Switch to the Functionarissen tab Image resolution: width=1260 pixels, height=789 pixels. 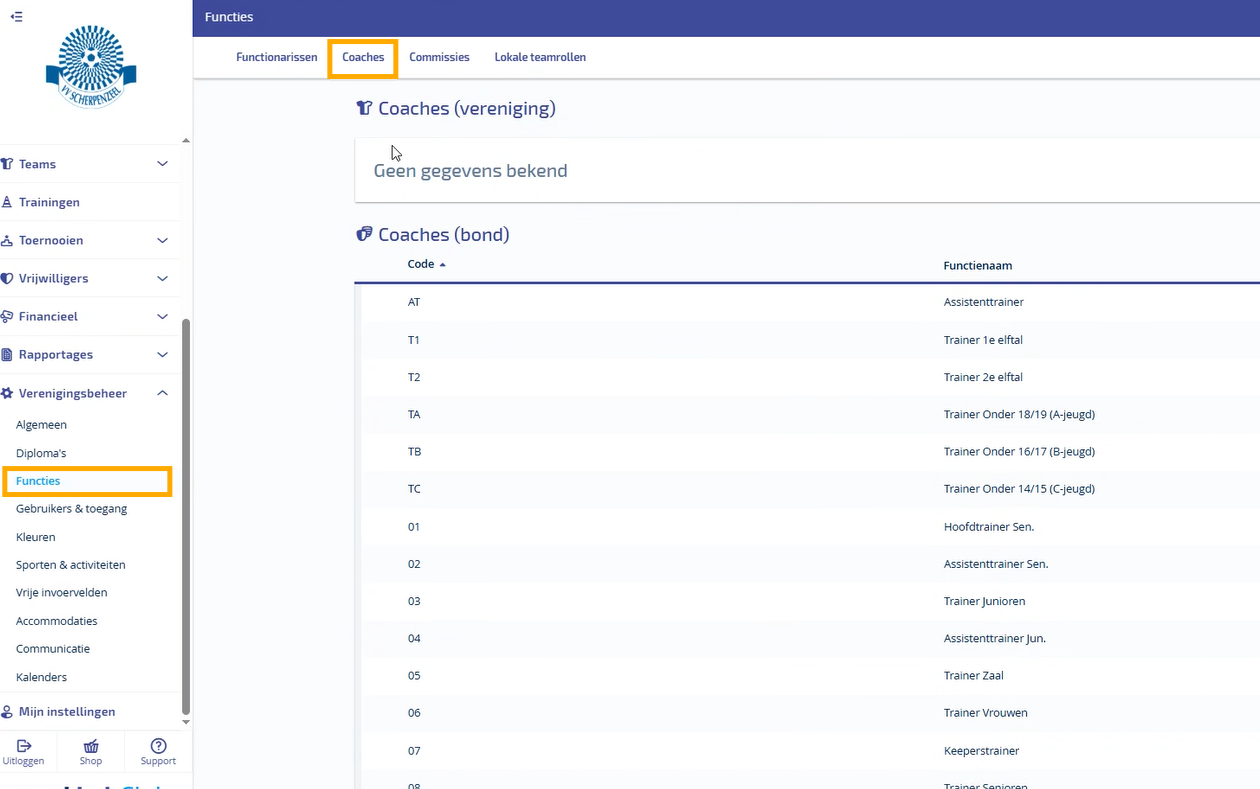[x=277, y=57]
